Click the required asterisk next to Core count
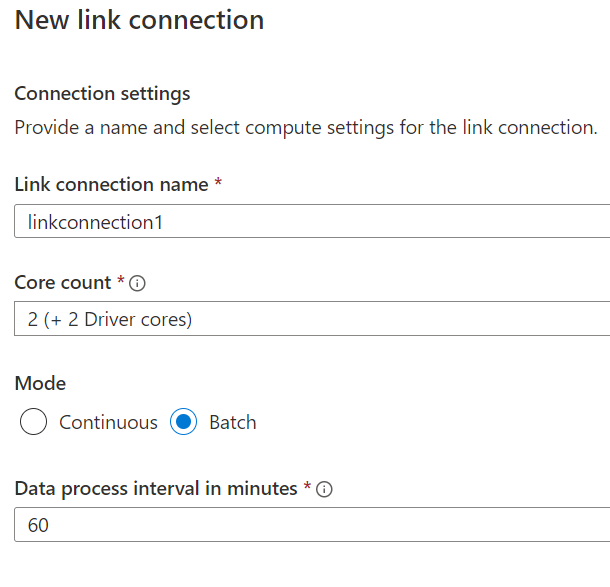The image size is (610, 587). (121, 280)
